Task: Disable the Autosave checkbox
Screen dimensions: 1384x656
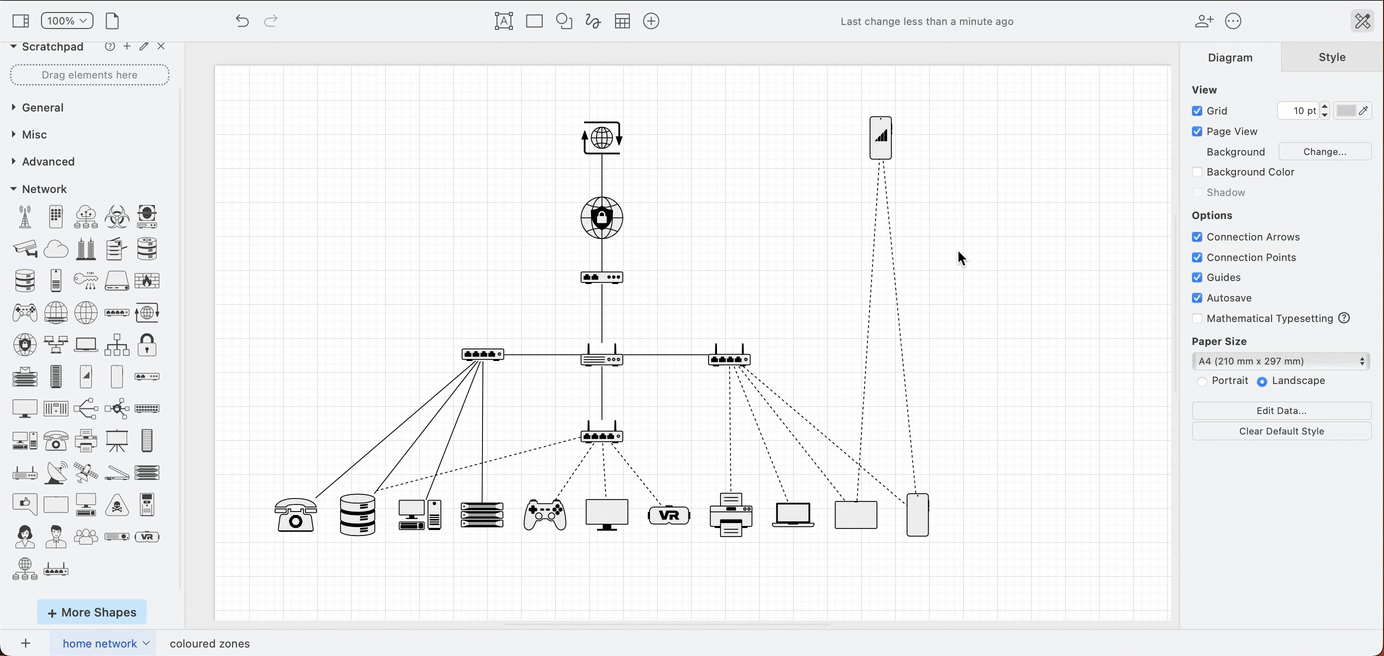Action: [1197, 297]
